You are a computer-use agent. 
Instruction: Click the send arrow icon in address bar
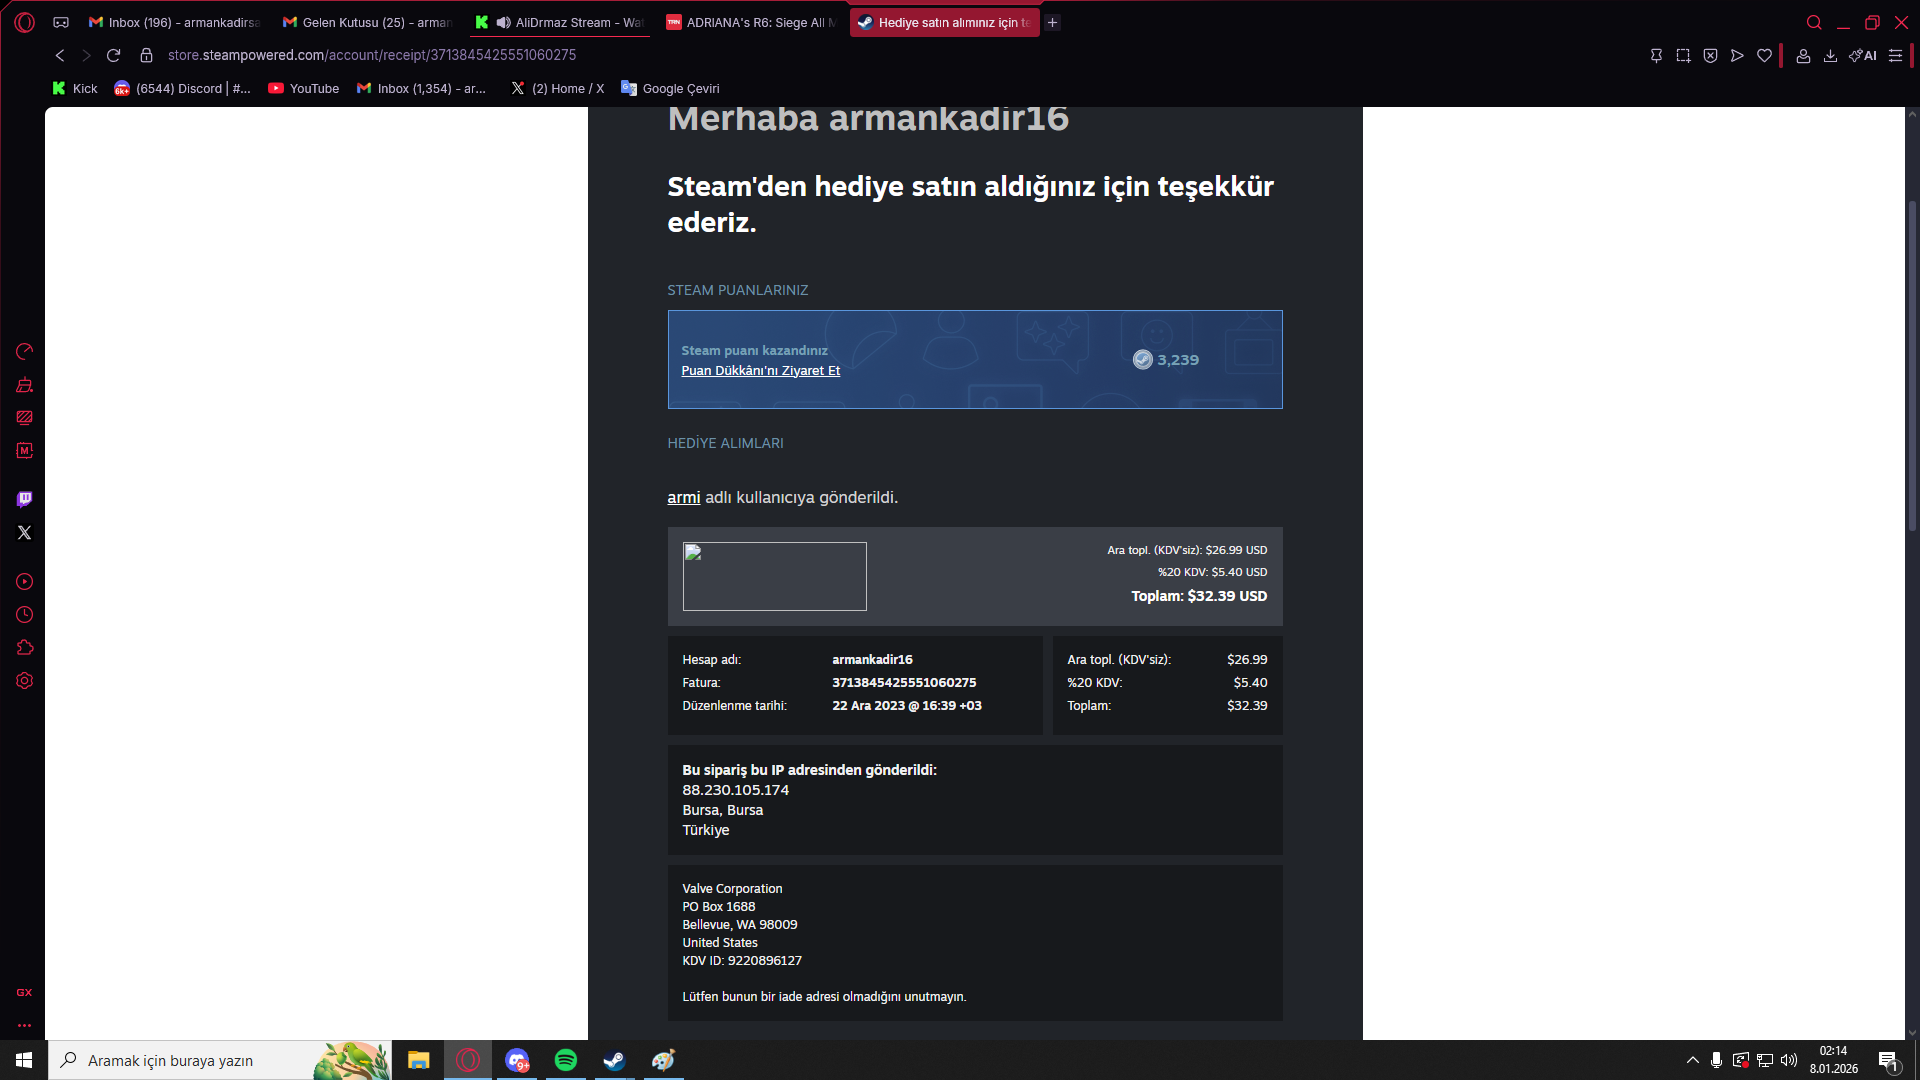point(1738,56)
